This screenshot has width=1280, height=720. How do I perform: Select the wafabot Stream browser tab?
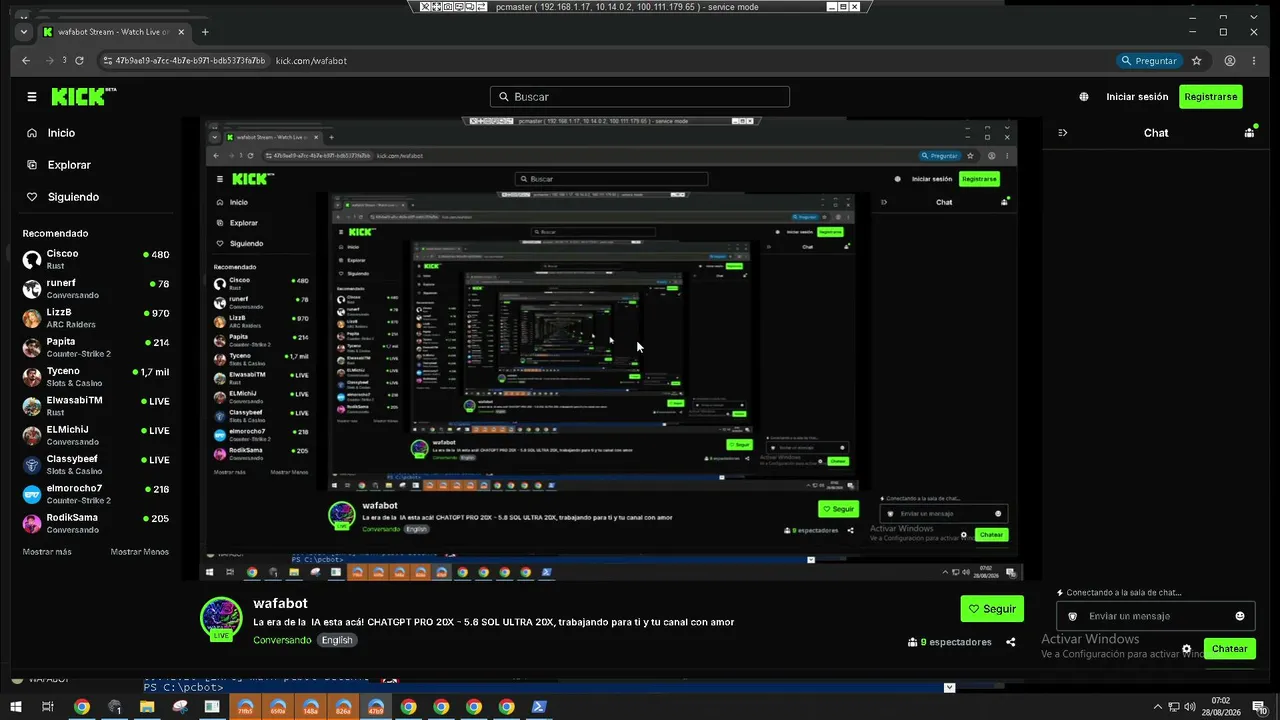[x=113, y=32]
